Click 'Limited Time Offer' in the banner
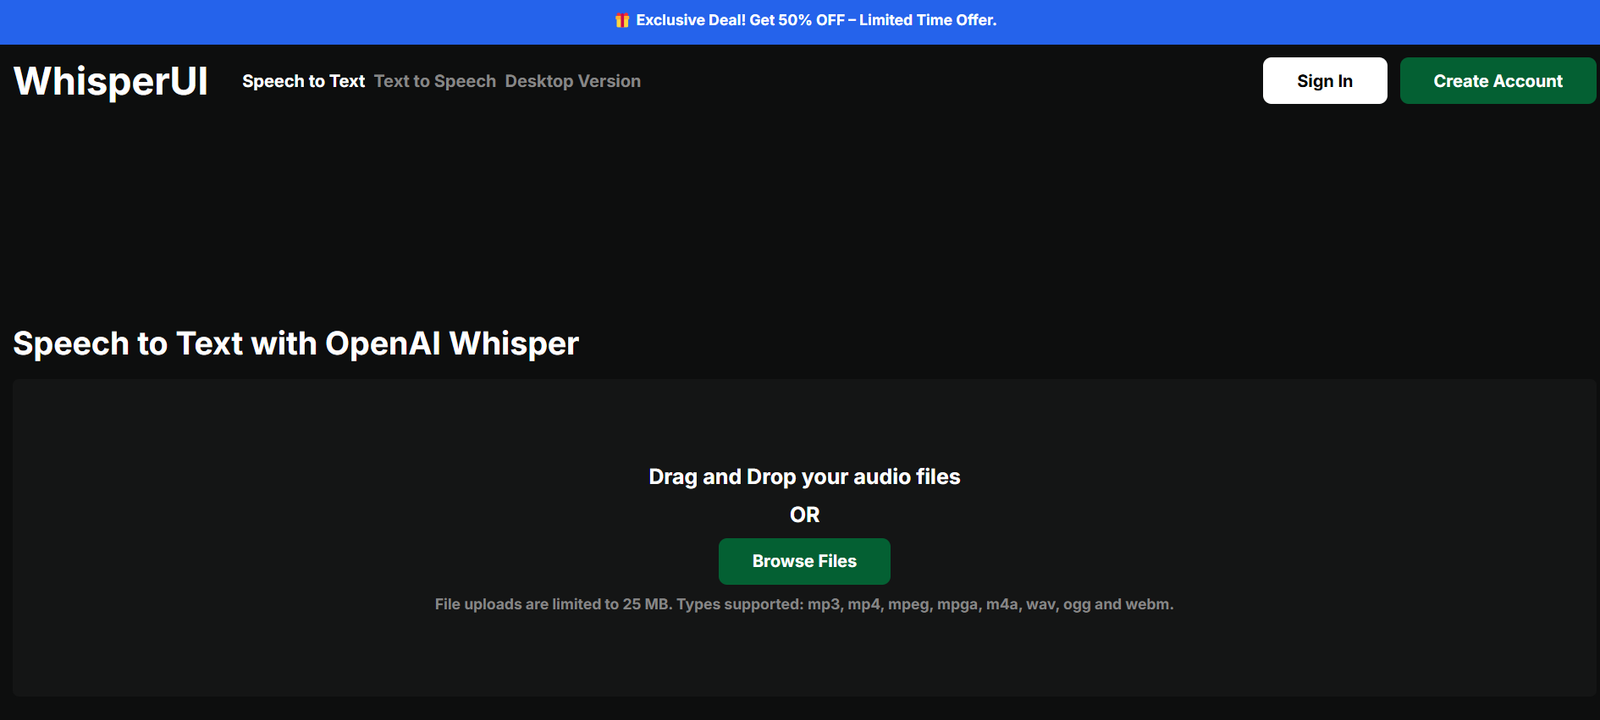This screenshot has height=720, width=1600. point(927,20)
